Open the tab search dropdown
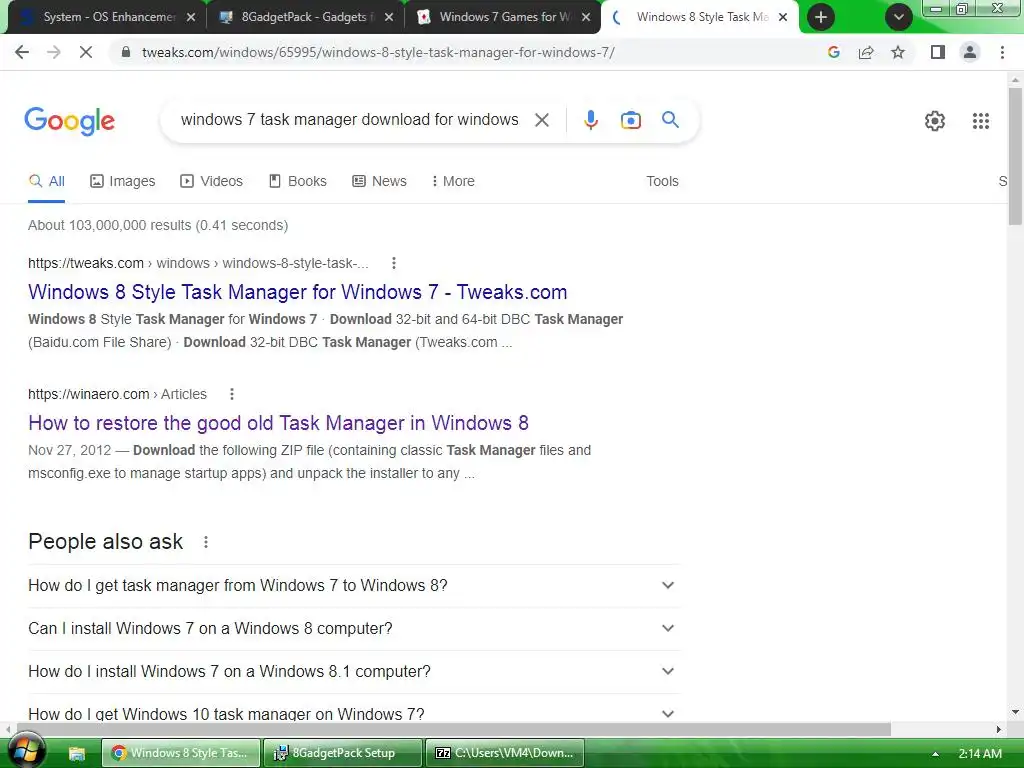The width and height of the screenshot is (1024, 768). coord(899,17)
